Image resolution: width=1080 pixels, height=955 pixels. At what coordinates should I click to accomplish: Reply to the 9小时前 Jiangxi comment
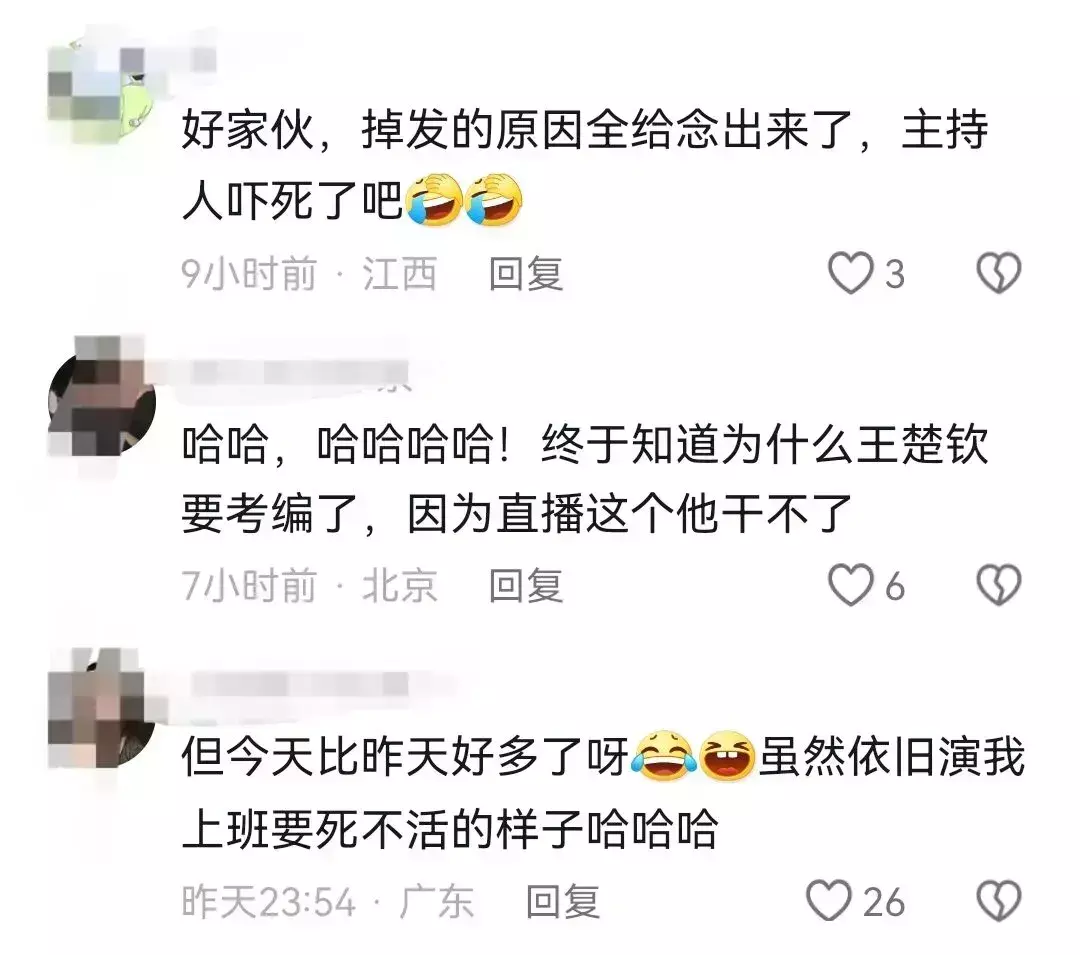pyautogui.click(x=526, y=274)
